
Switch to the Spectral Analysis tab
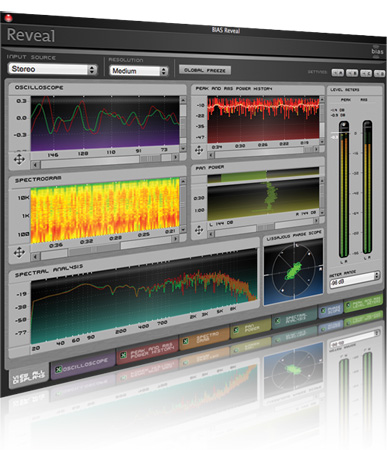[x=295, y=319]
